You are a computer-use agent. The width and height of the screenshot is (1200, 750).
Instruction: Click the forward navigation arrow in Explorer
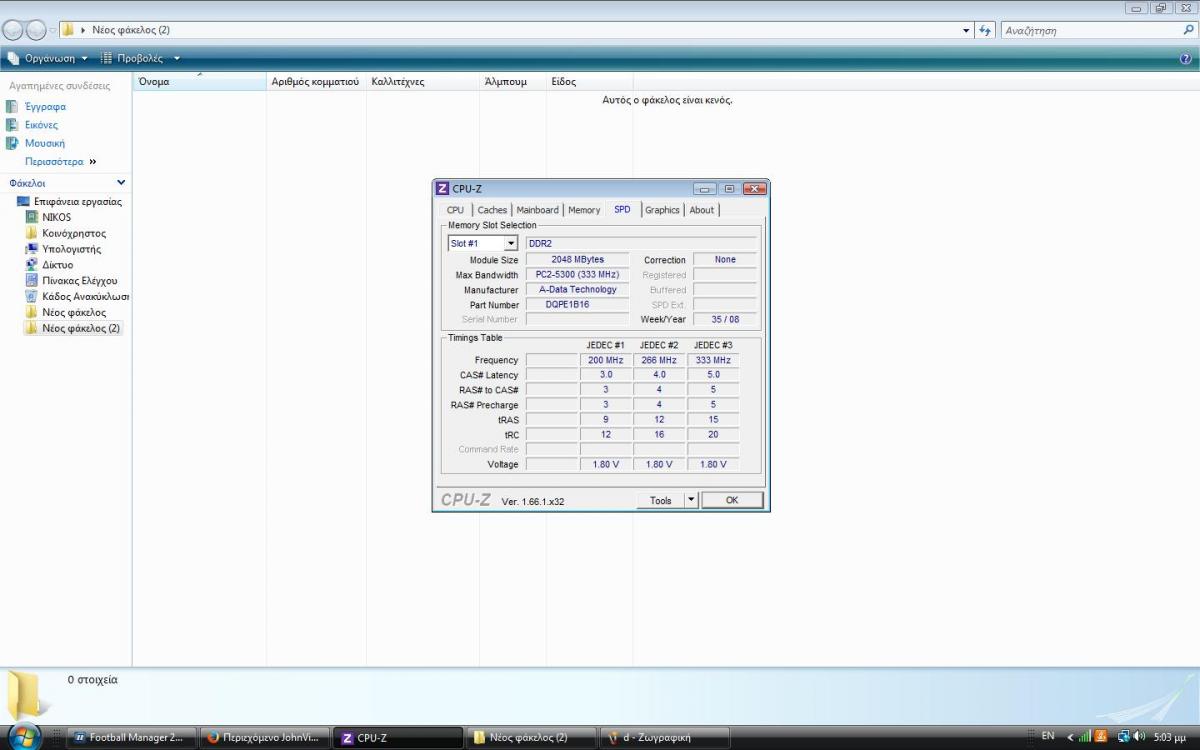click(x=37, y=30)
